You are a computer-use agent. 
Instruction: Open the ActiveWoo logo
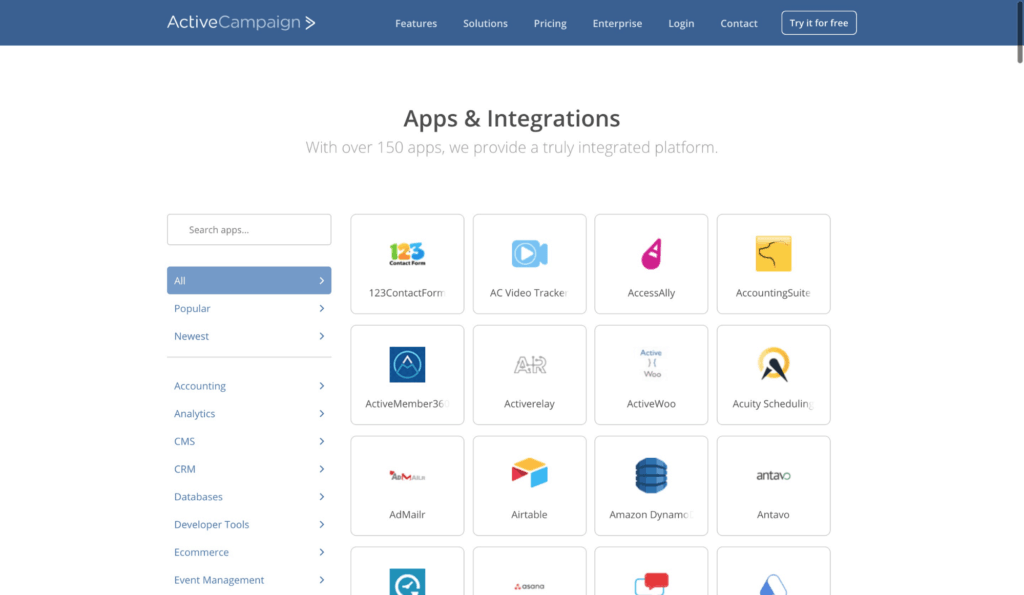tap(651, 364)
